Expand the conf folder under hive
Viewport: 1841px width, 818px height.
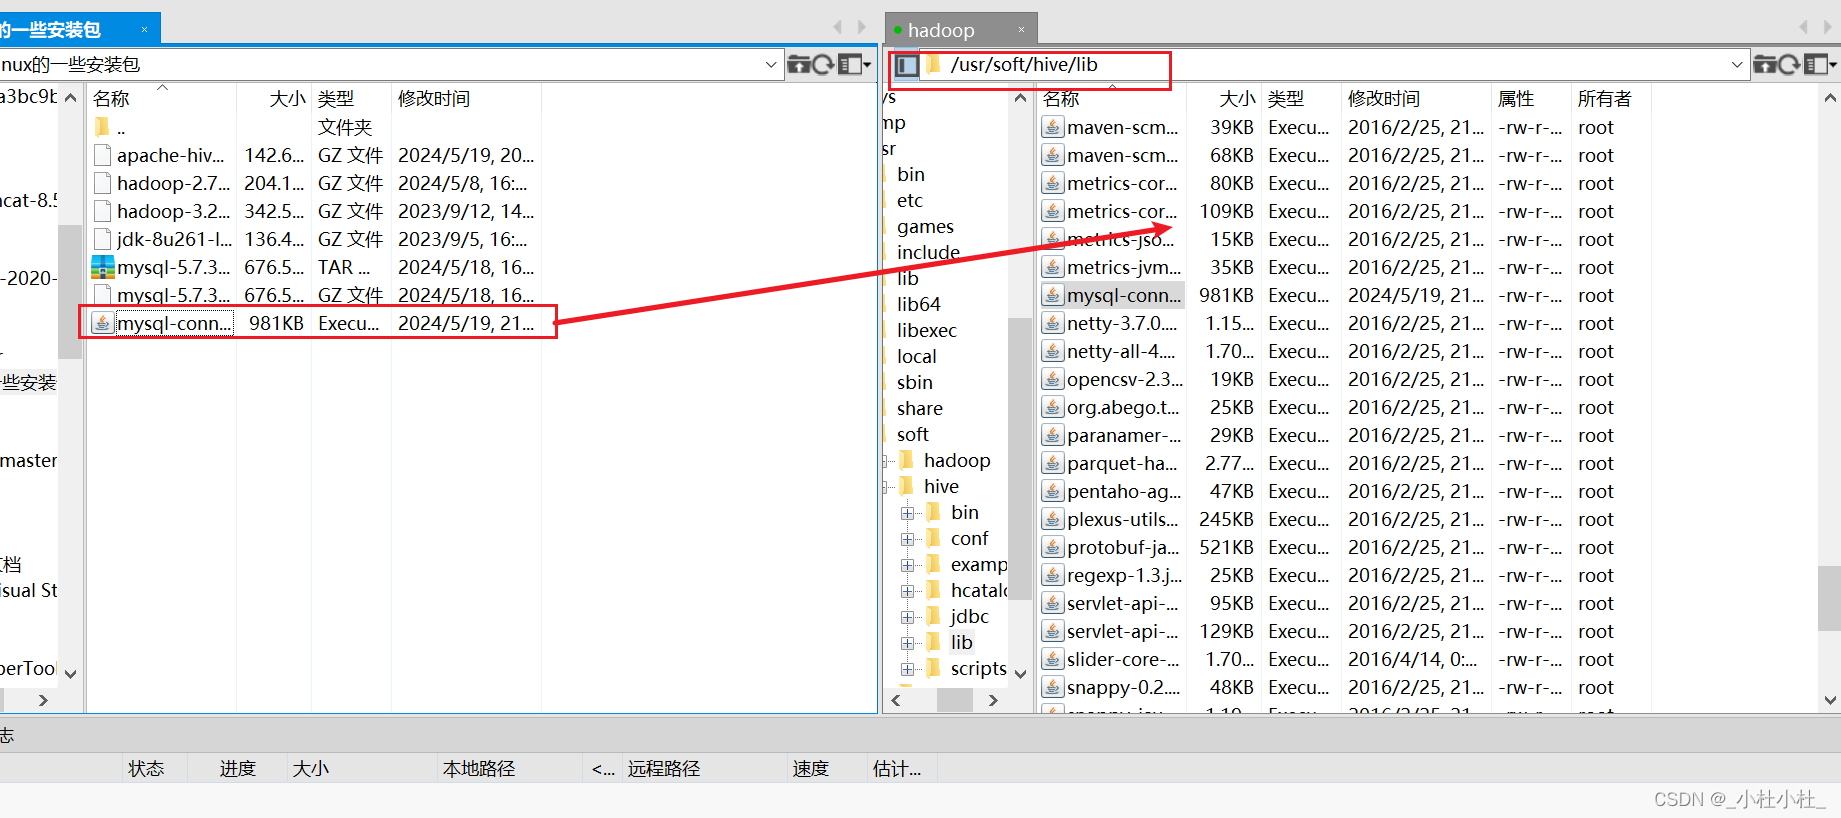(908, 539)
